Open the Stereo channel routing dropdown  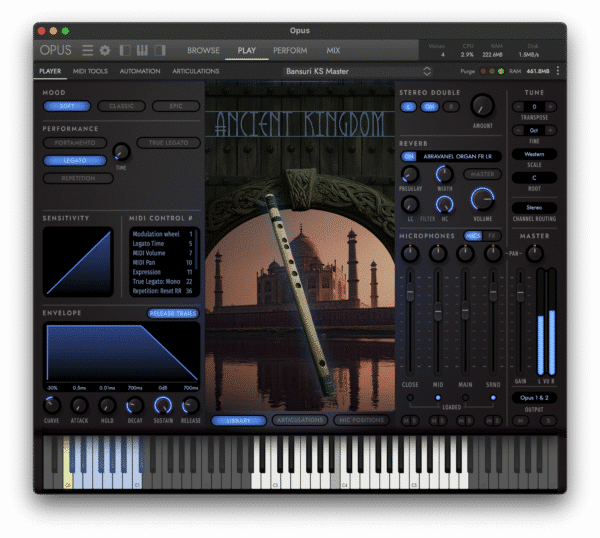tap(534, 208)
